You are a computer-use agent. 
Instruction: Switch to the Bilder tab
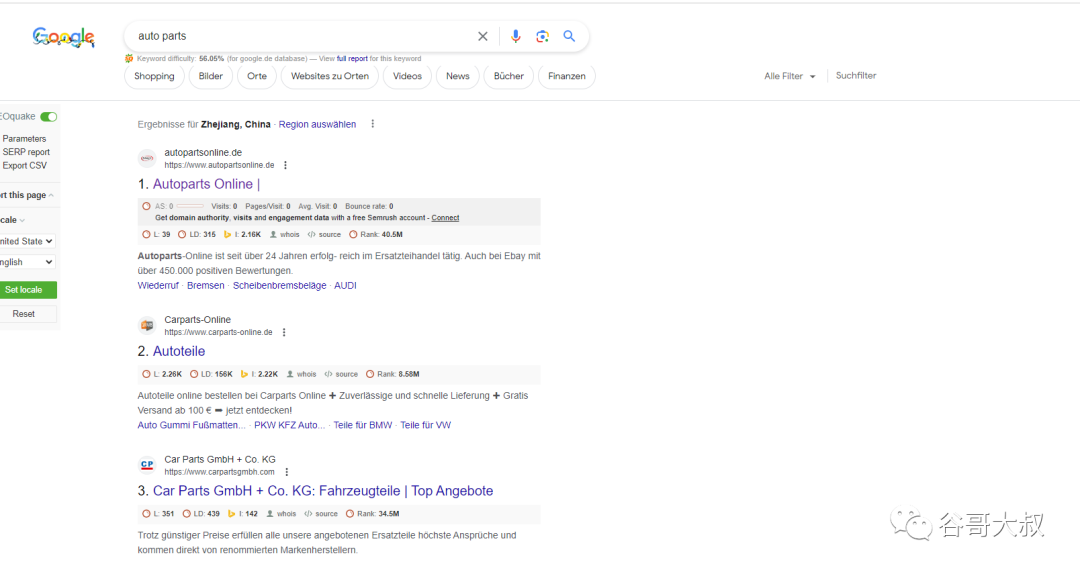pos(211,76)
